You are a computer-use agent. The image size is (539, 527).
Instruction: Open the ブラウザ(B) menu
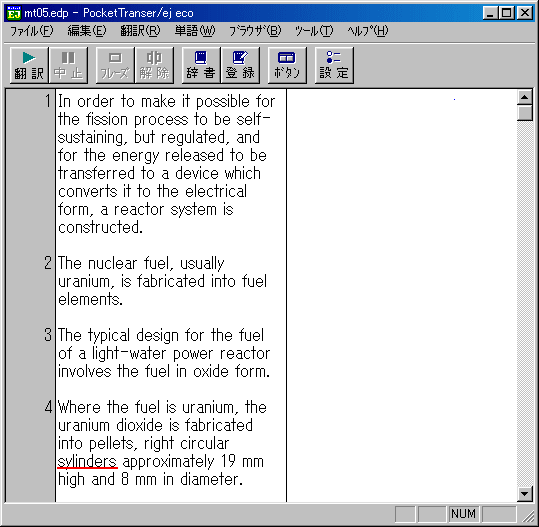click(x=255, y=31)
